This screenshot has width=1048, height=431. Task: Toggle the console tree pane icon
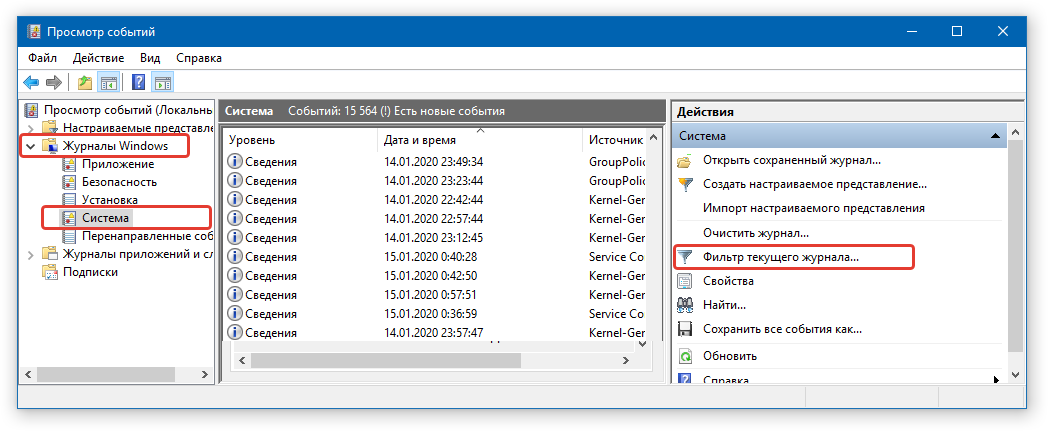(x=108, y=82)
